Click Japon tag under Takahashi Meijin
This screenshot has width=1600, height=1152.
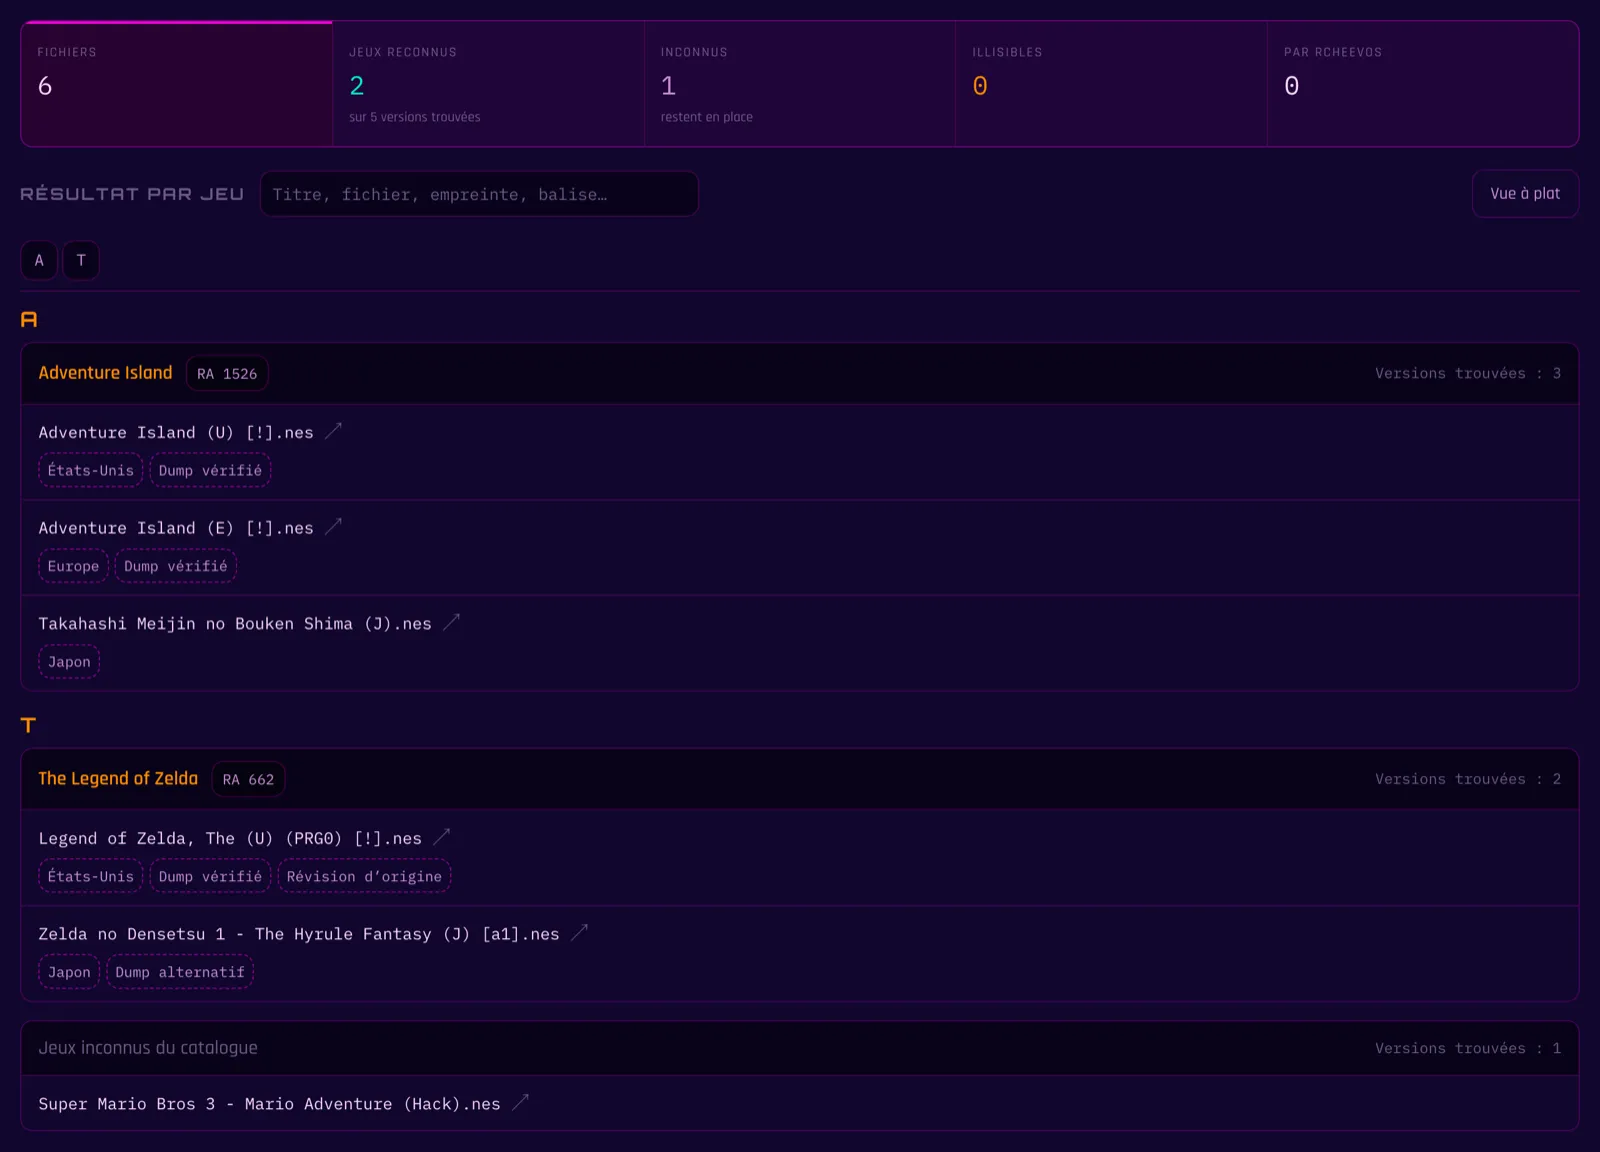pyautogui.click(x=69, y=662)
